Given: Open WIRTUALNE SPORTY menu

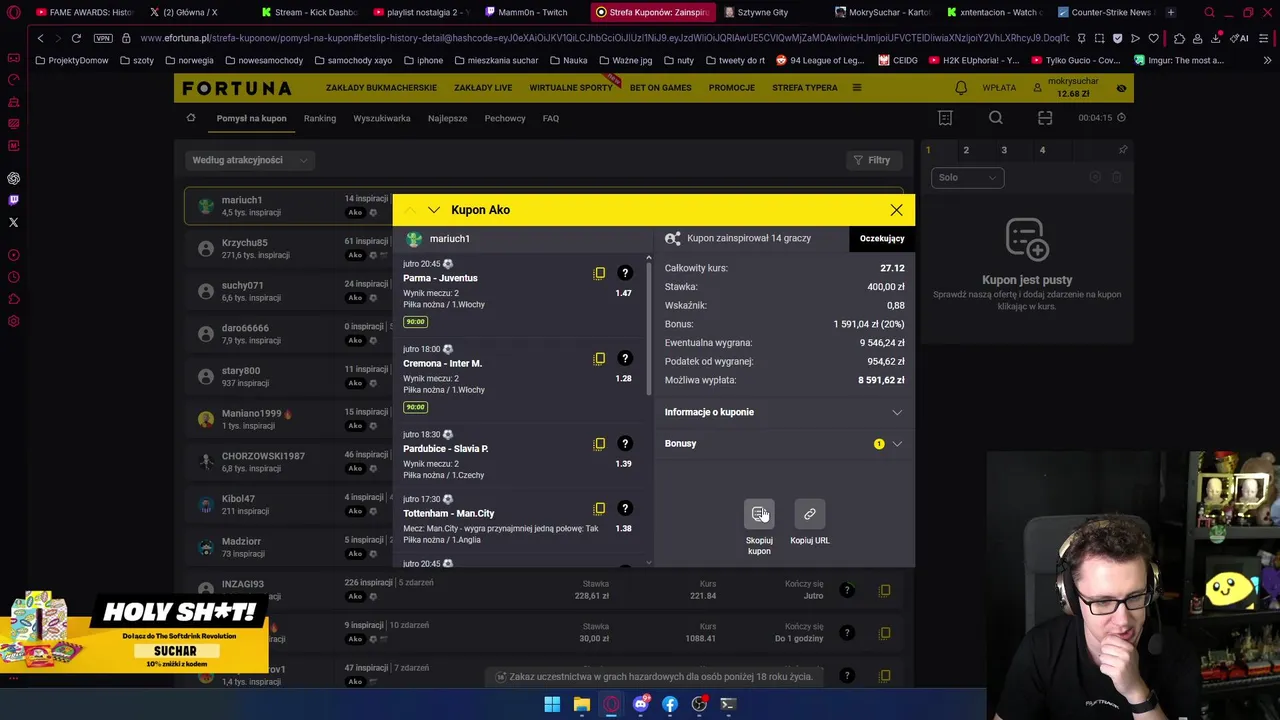Looking at the screenshot, I should click(571, 88).
